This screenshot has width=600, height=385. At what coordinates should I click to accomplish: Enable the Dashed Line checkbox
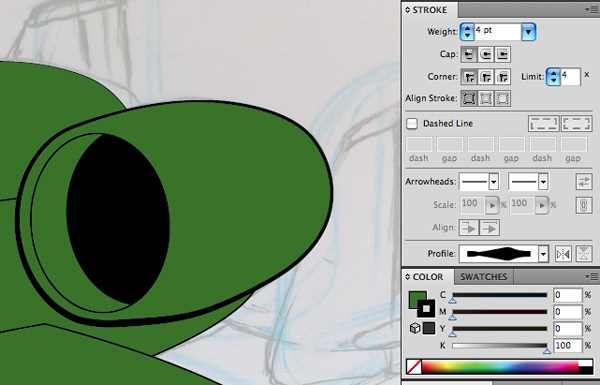(412, 123)
